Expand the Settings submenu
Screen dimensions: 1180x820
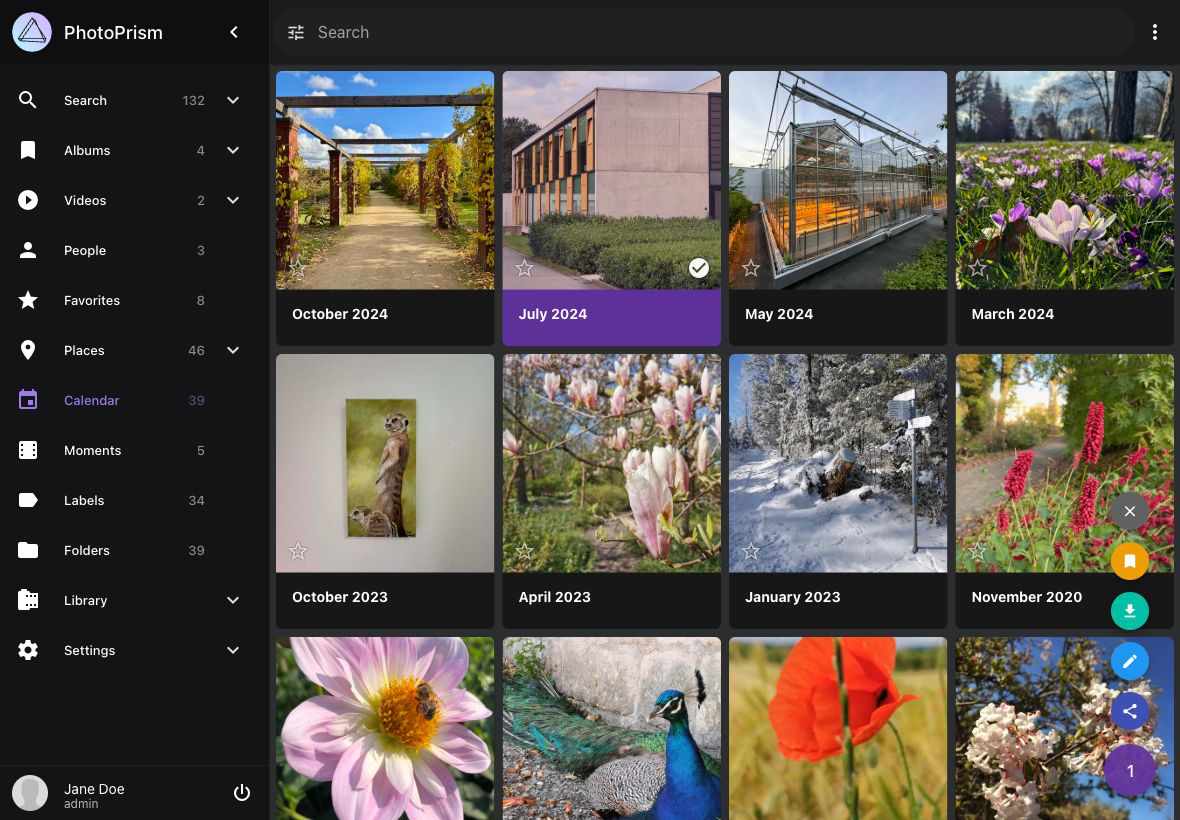[x=233, y=650]
